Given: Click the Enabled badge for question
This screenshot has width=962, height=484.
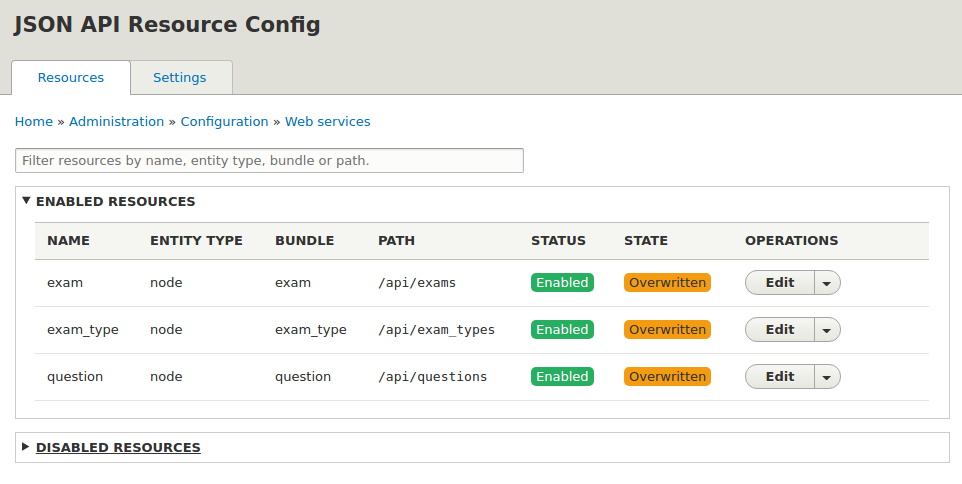Looking at the screenshot, I should click(x=562, y=377).
